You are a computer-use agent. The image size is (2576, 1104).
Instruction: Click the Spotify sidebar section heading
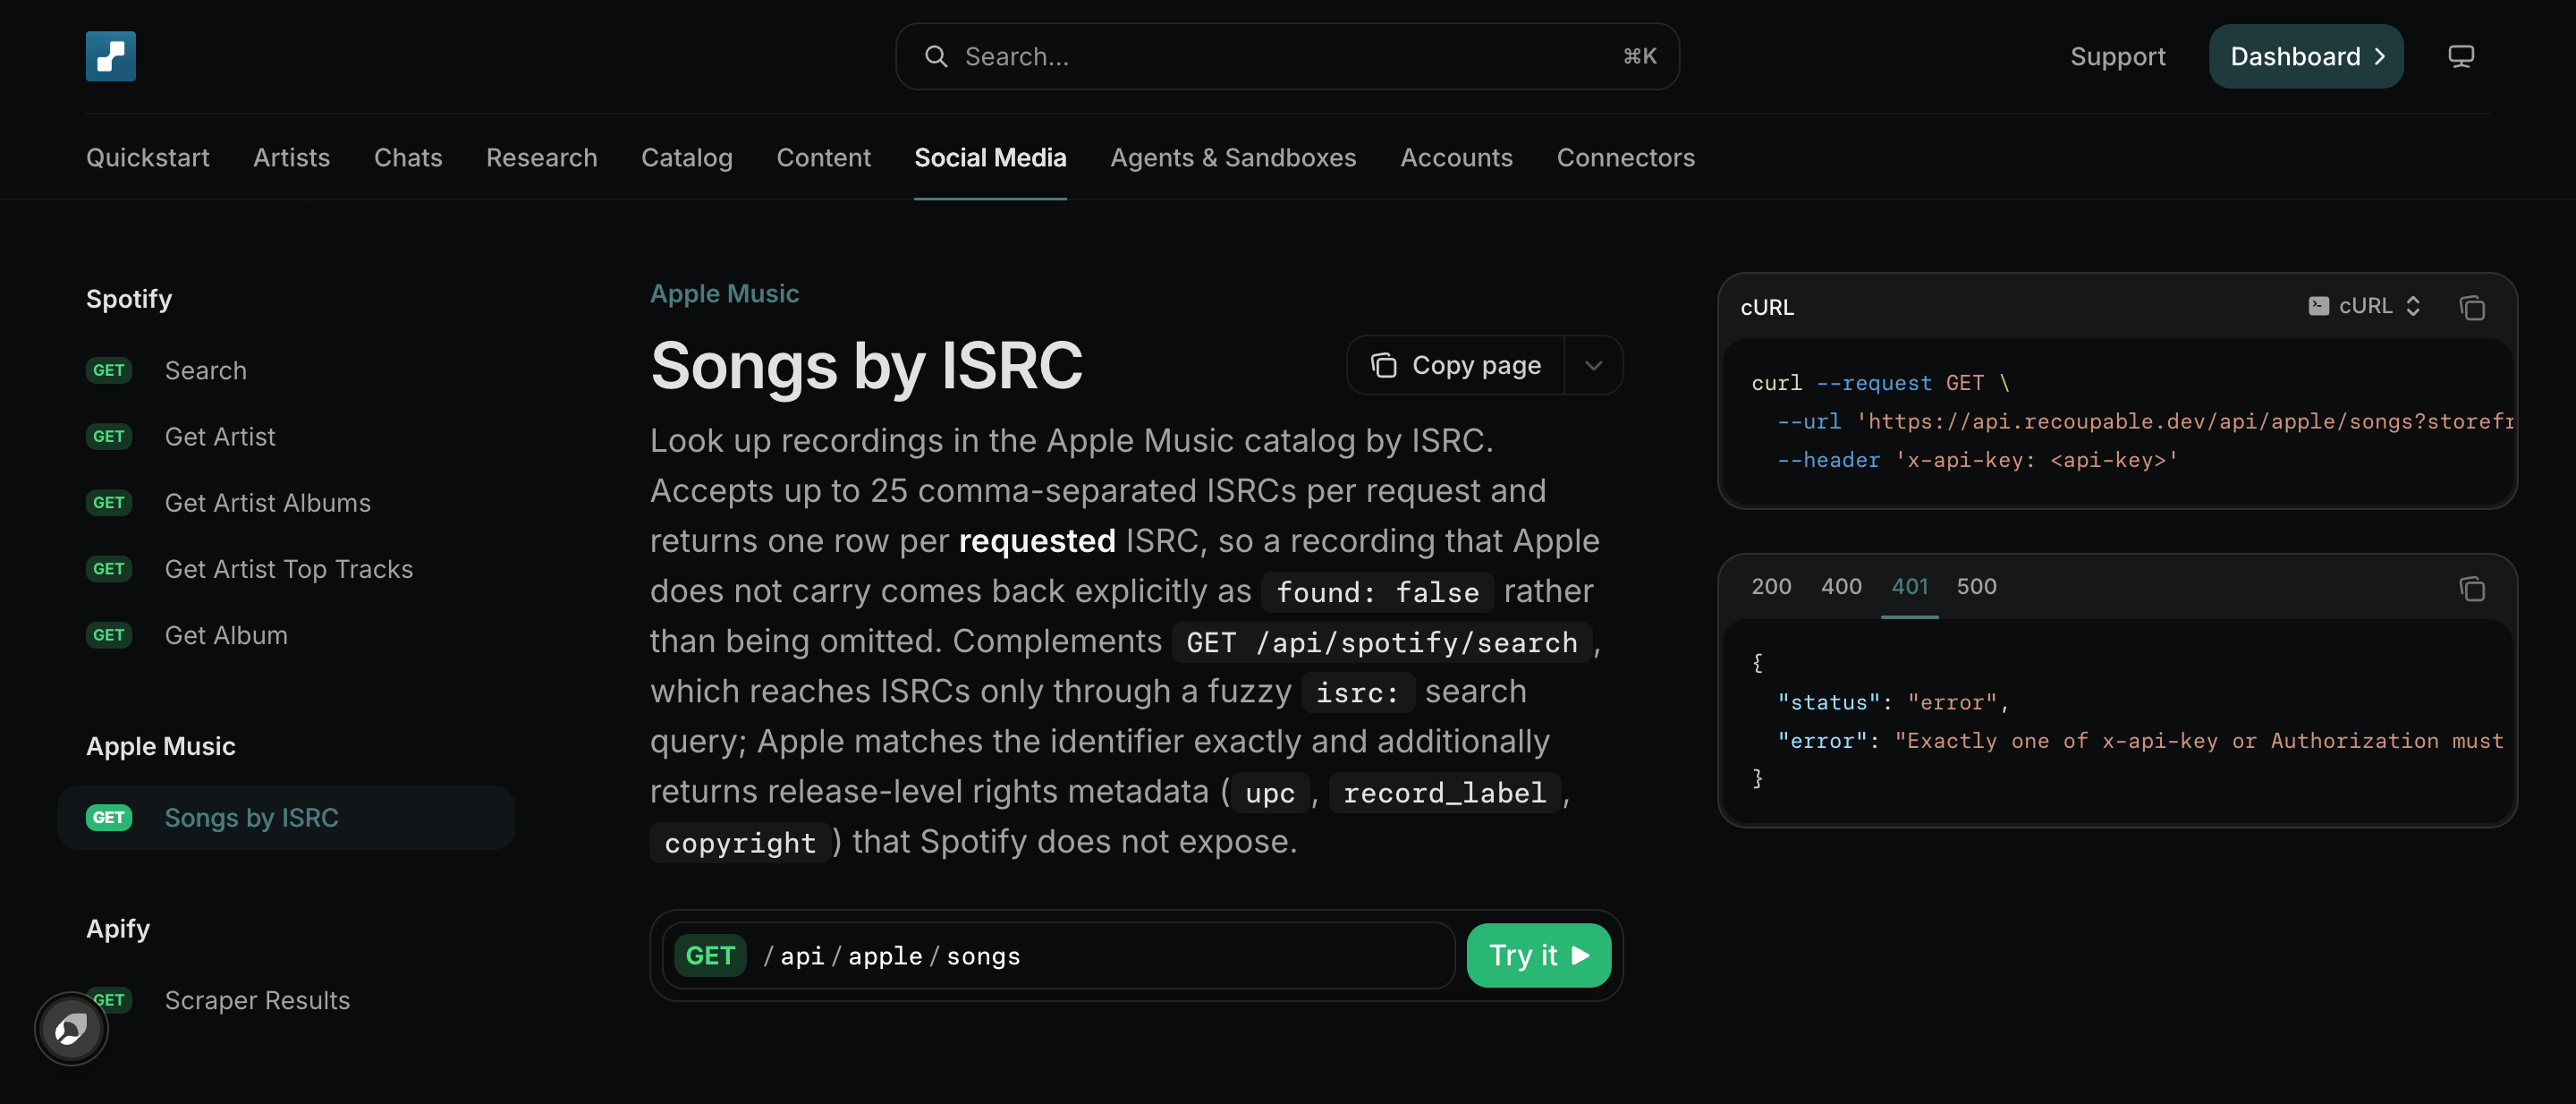pos(129,298)
